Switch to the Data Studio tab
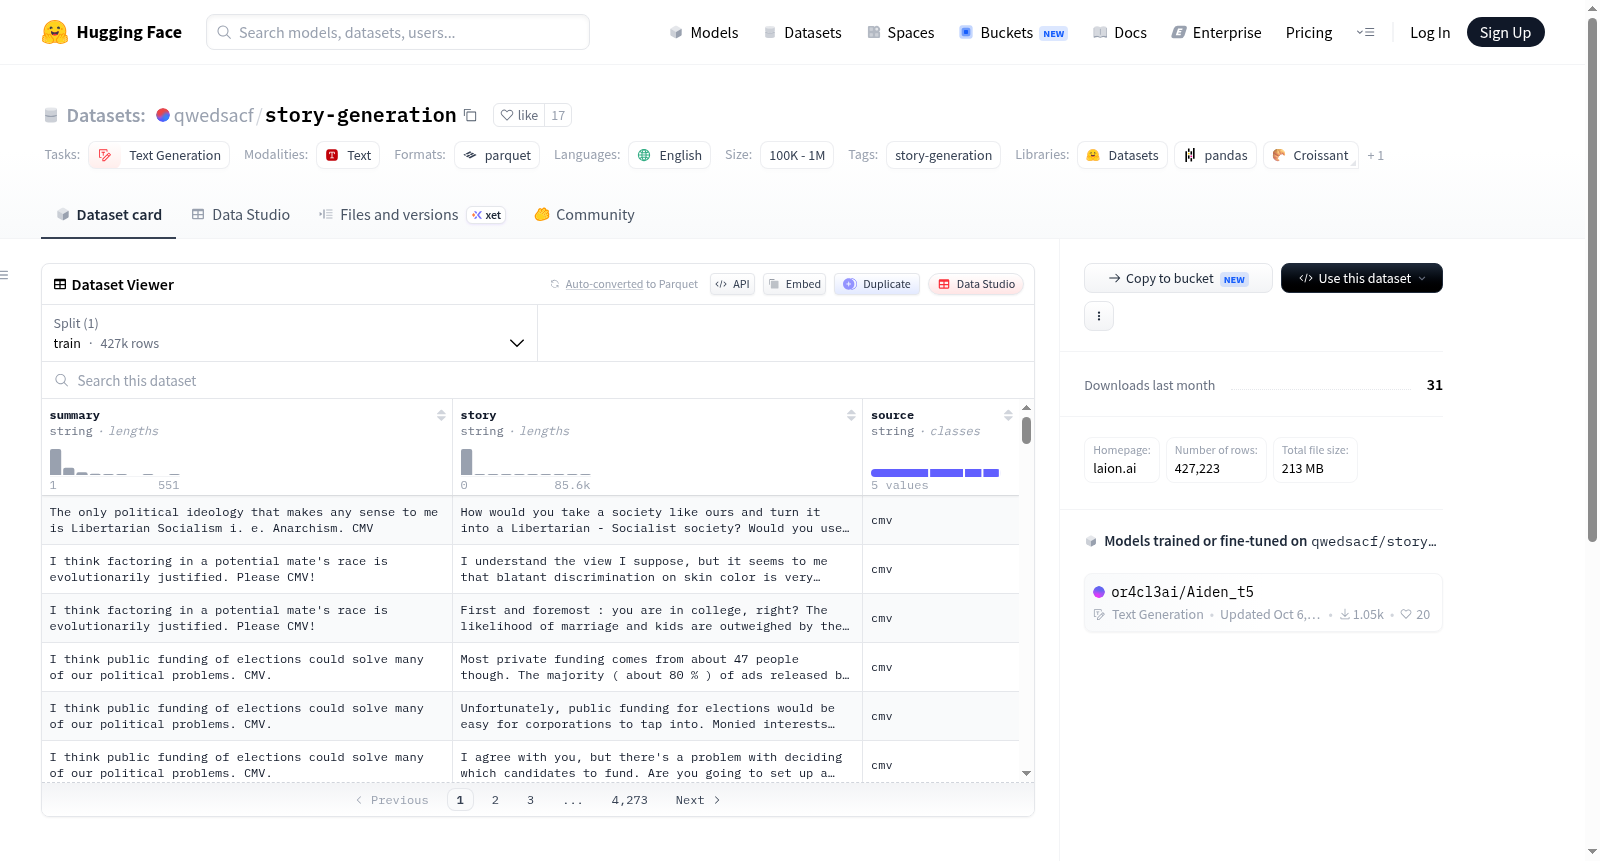 (241, 215)
